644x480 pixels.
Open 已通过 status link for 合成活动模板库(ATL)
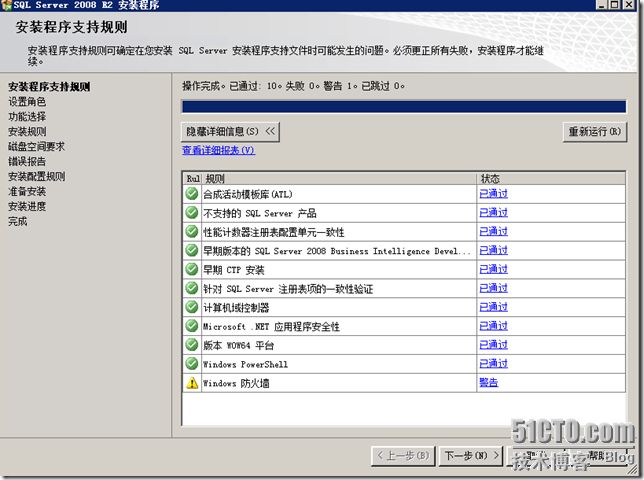[x=493, y=193]
